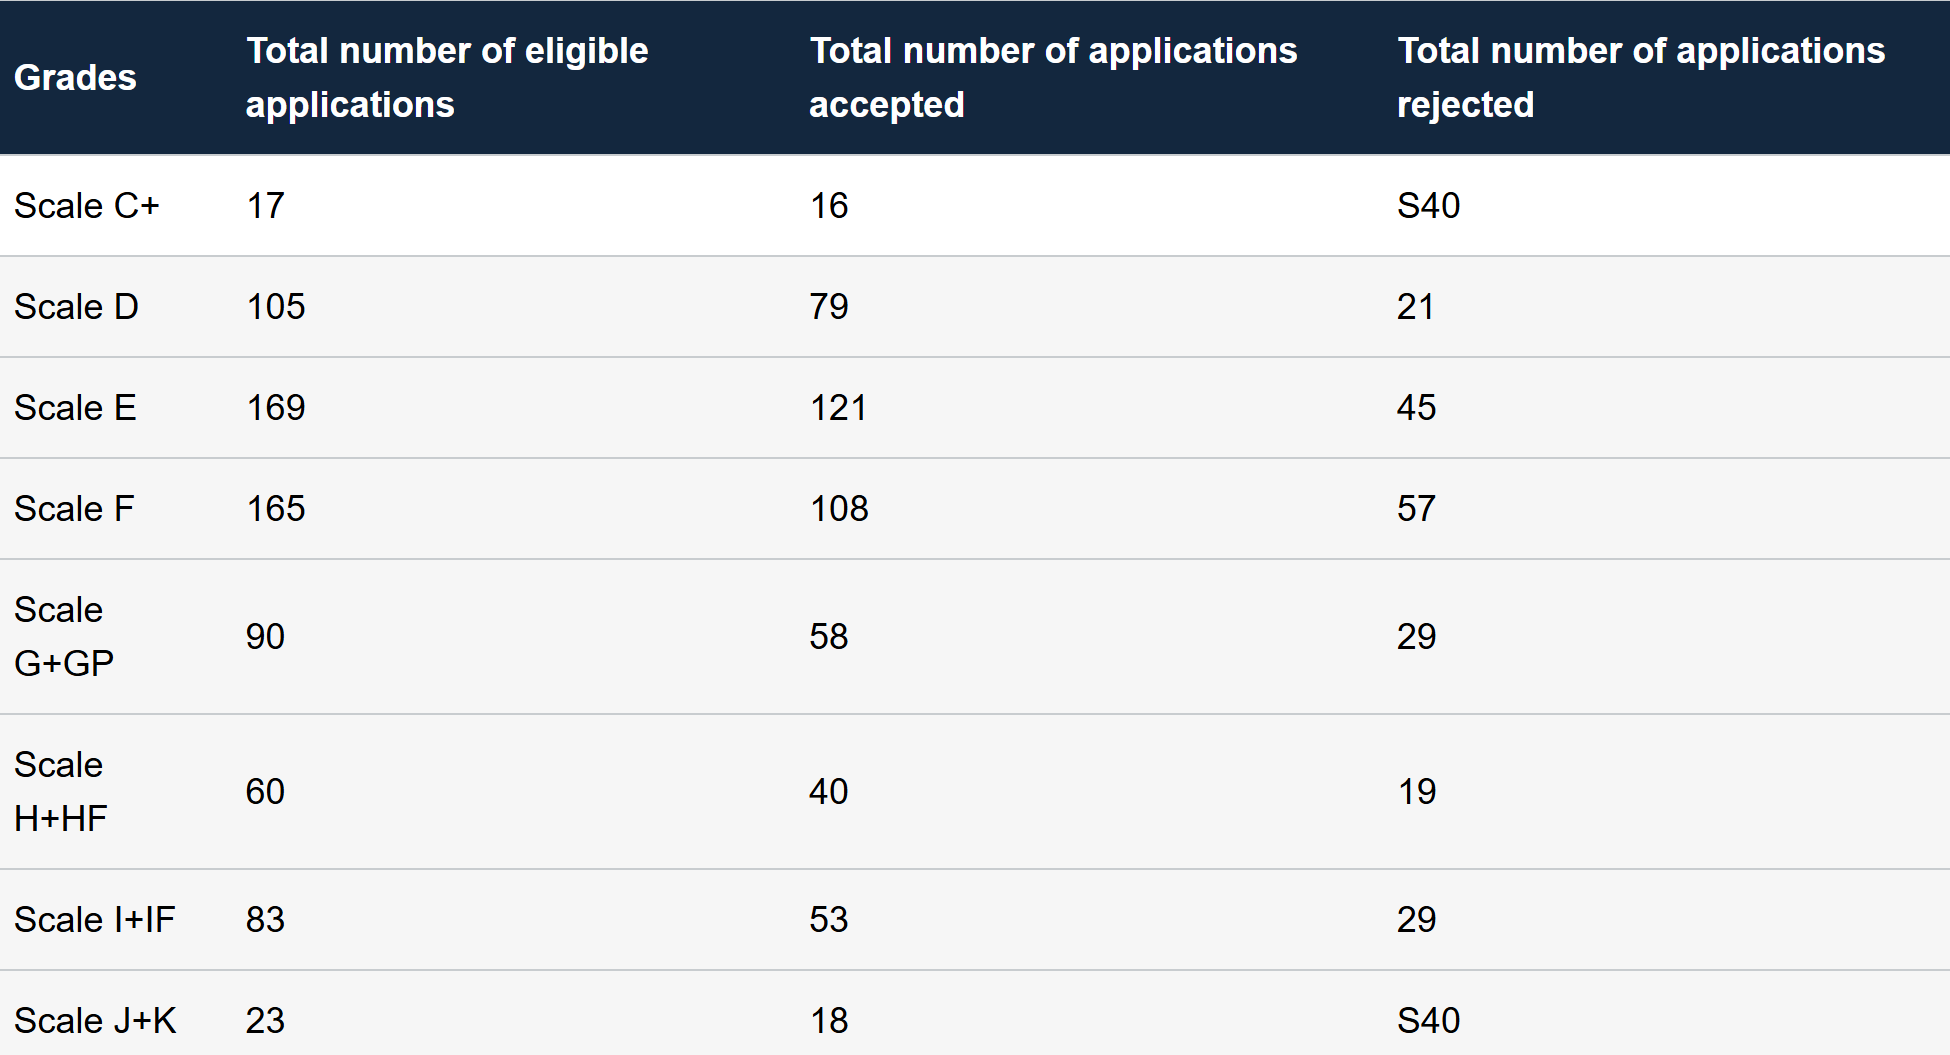Click Scale J+K's eligible value 23
The image size is (1950, 1055).
pyautogui.click(x=265, y=1021)
